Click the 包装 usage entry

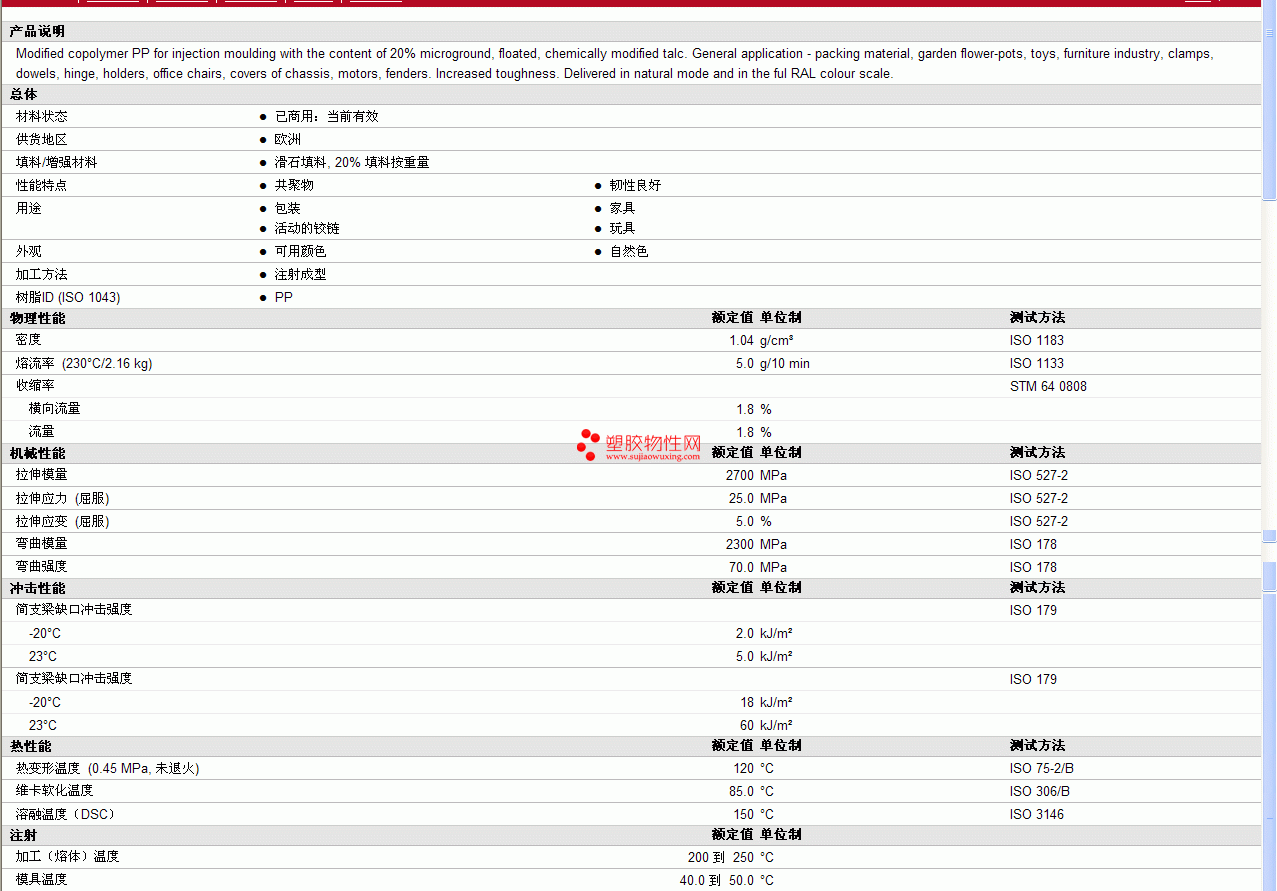click(x=287, y=208)
